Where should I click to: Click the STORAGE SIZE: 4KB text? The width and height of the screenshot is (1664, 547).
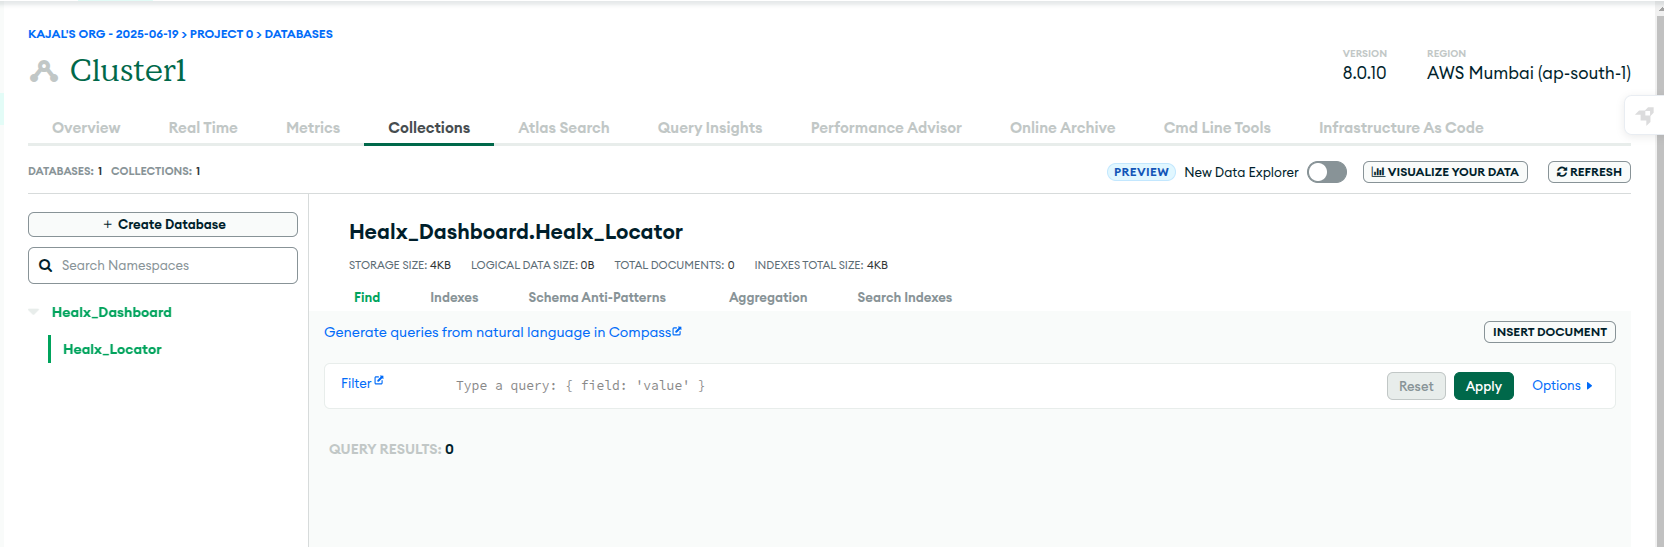pyautogui.click(x=400, y=265)
